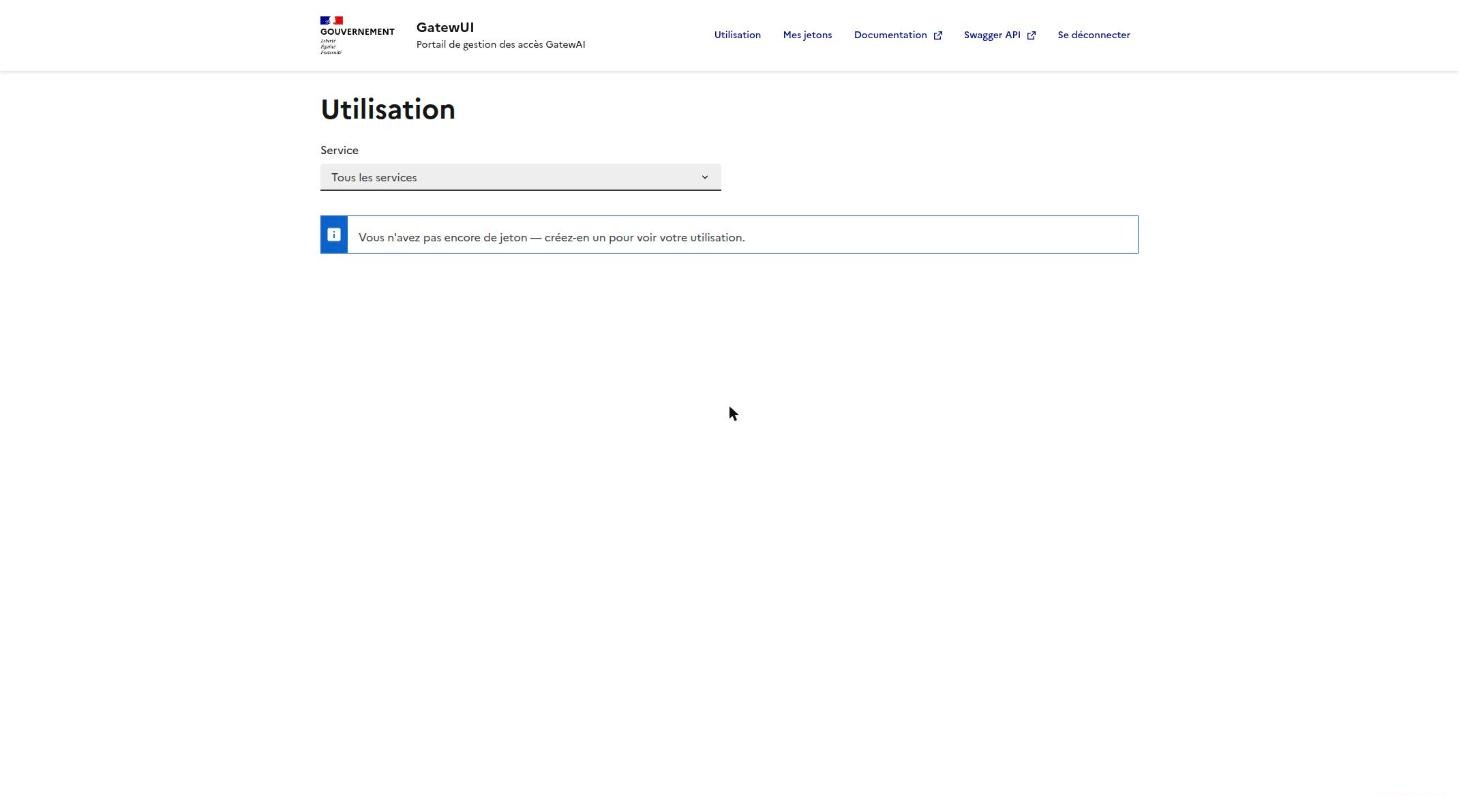Click the external-link icon beside Documentation
The height and width of the screenshot is (812, 1459).
(x=937, y=35)
